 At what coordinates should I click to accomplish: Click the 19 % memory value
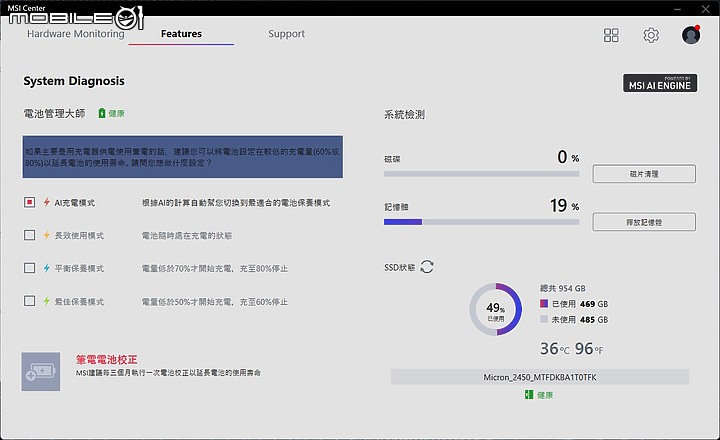564,205
